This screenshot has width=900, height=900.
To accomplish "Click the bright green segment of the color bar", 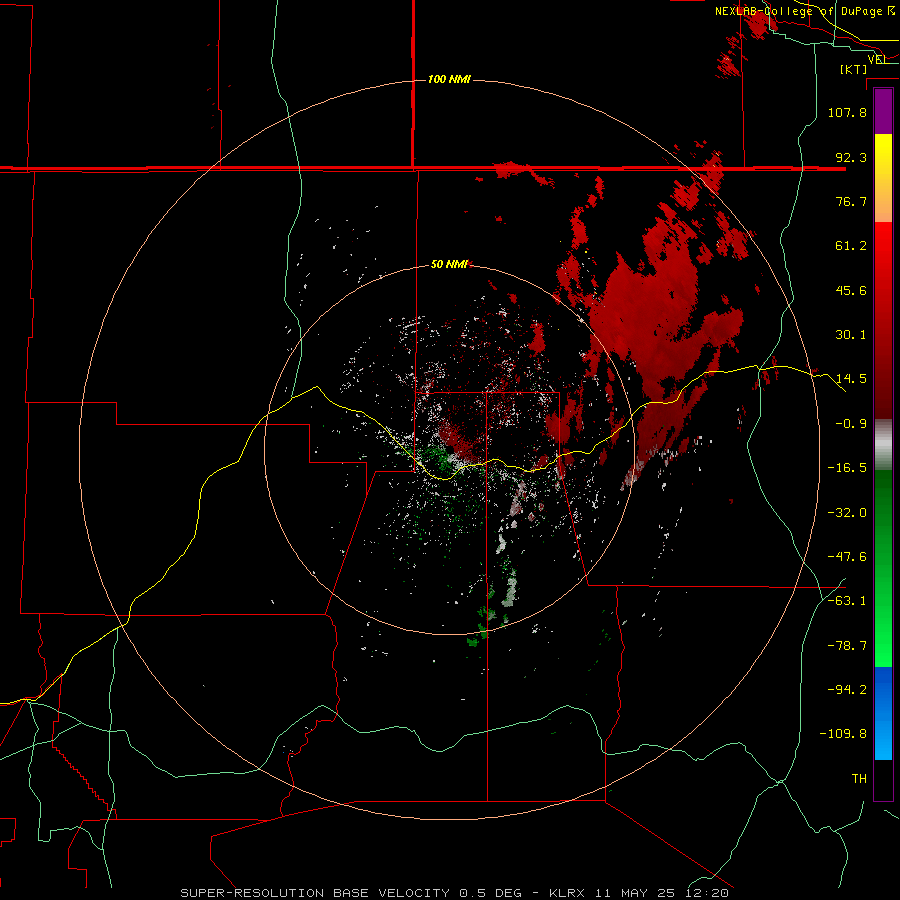I will tap(883, 568).
